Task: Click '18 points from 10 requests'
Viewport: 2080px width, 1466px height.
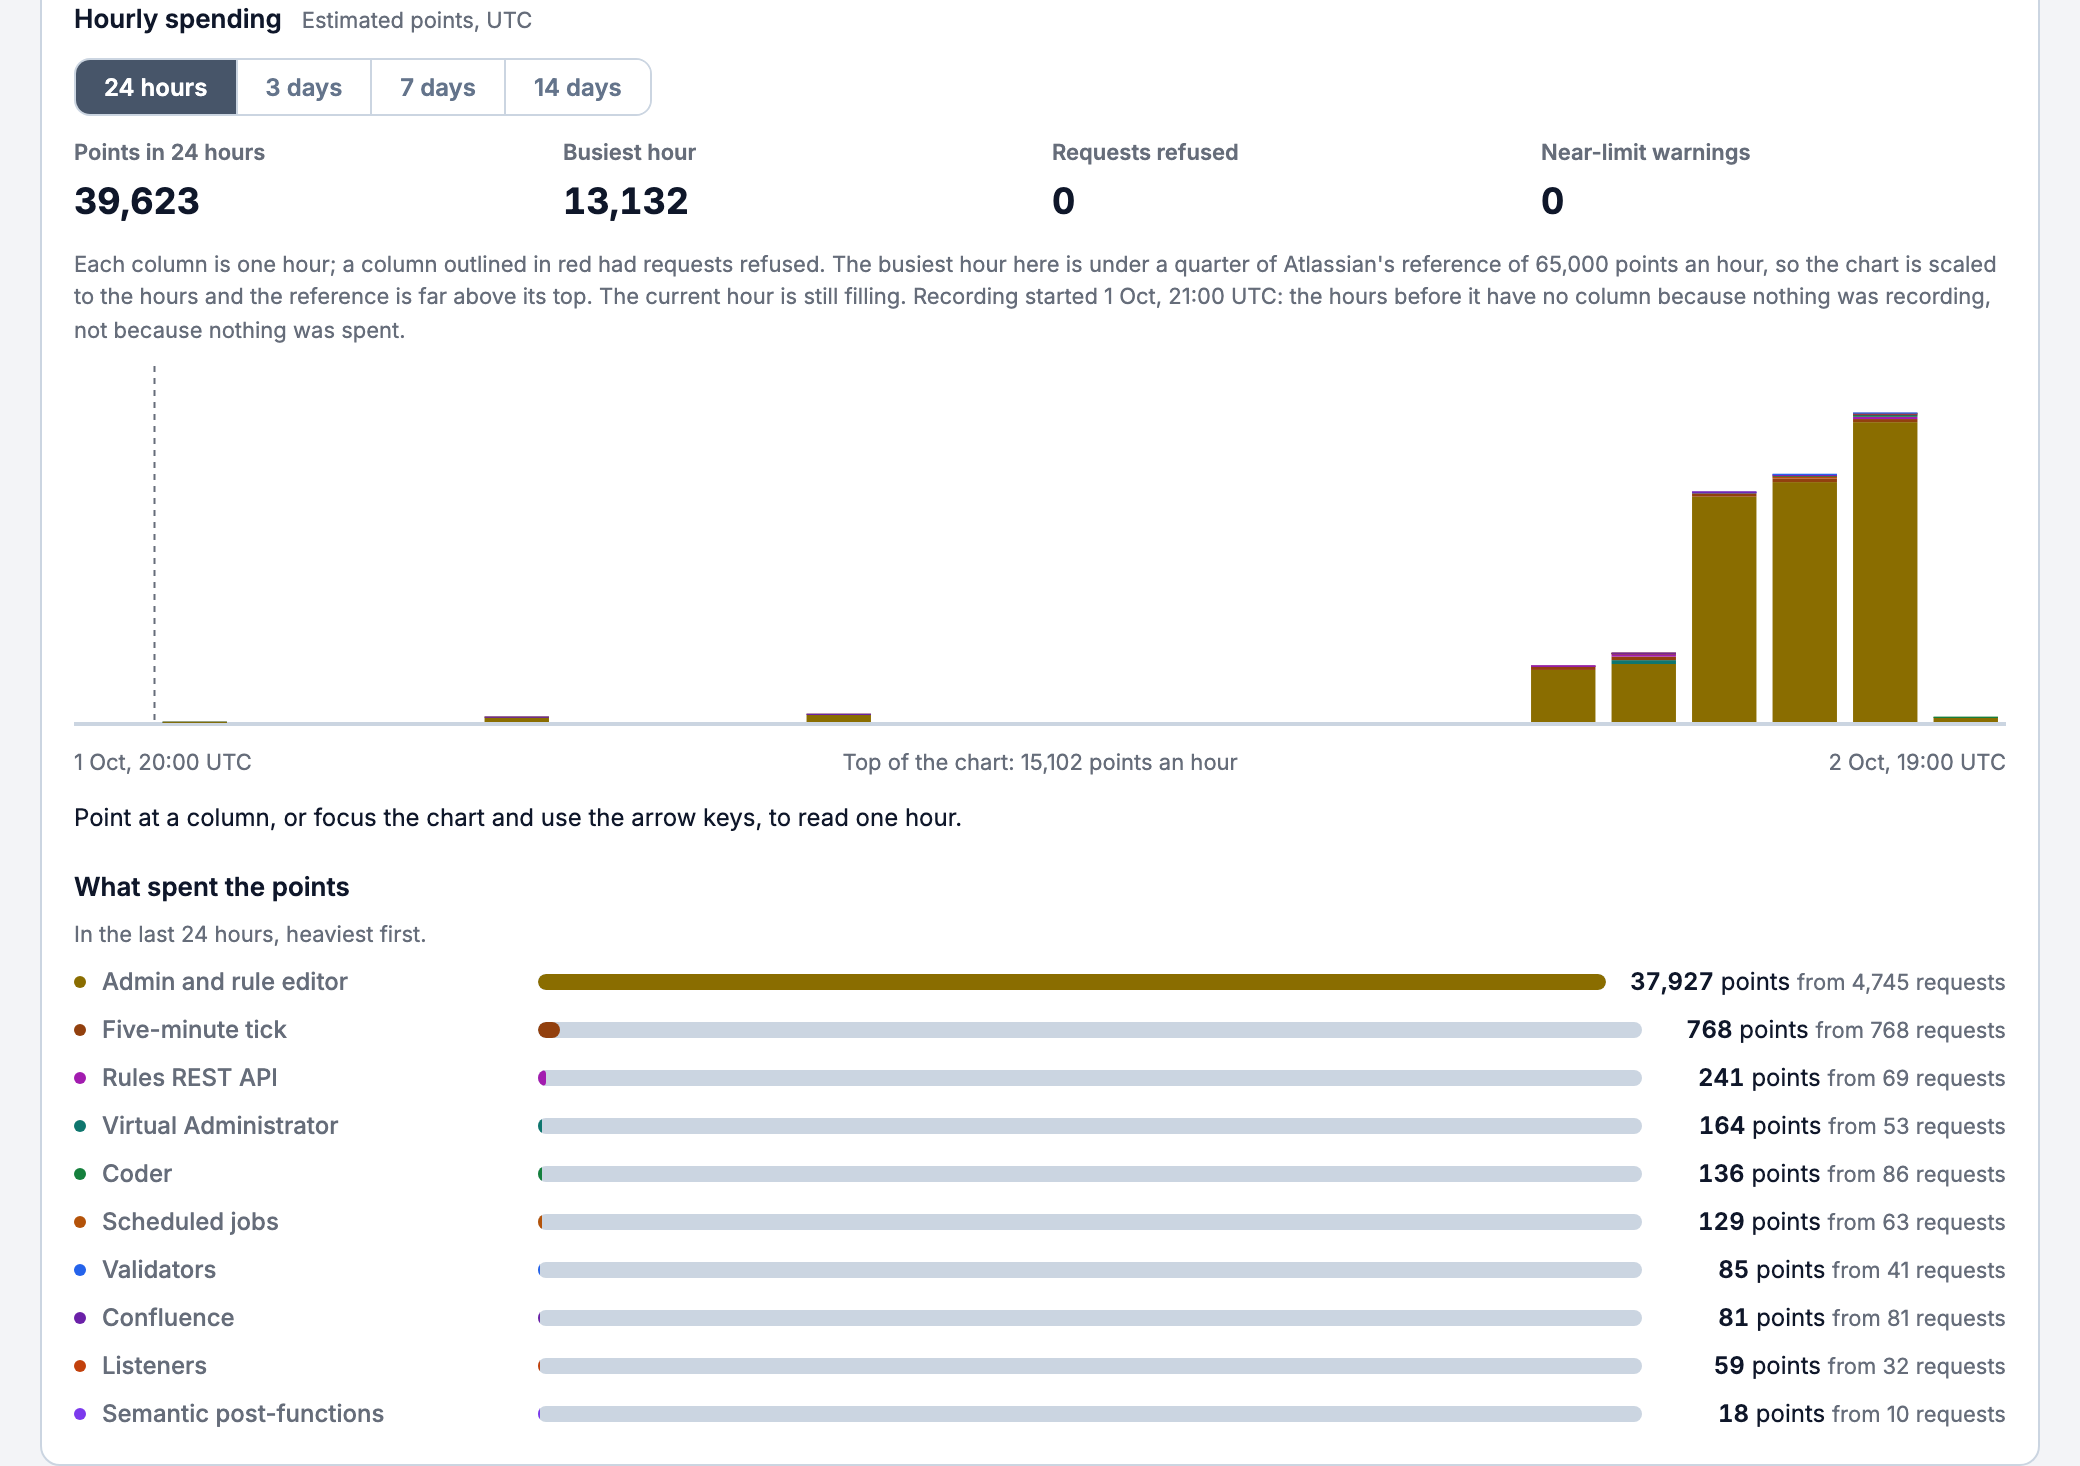Action: point(1862,1414)
